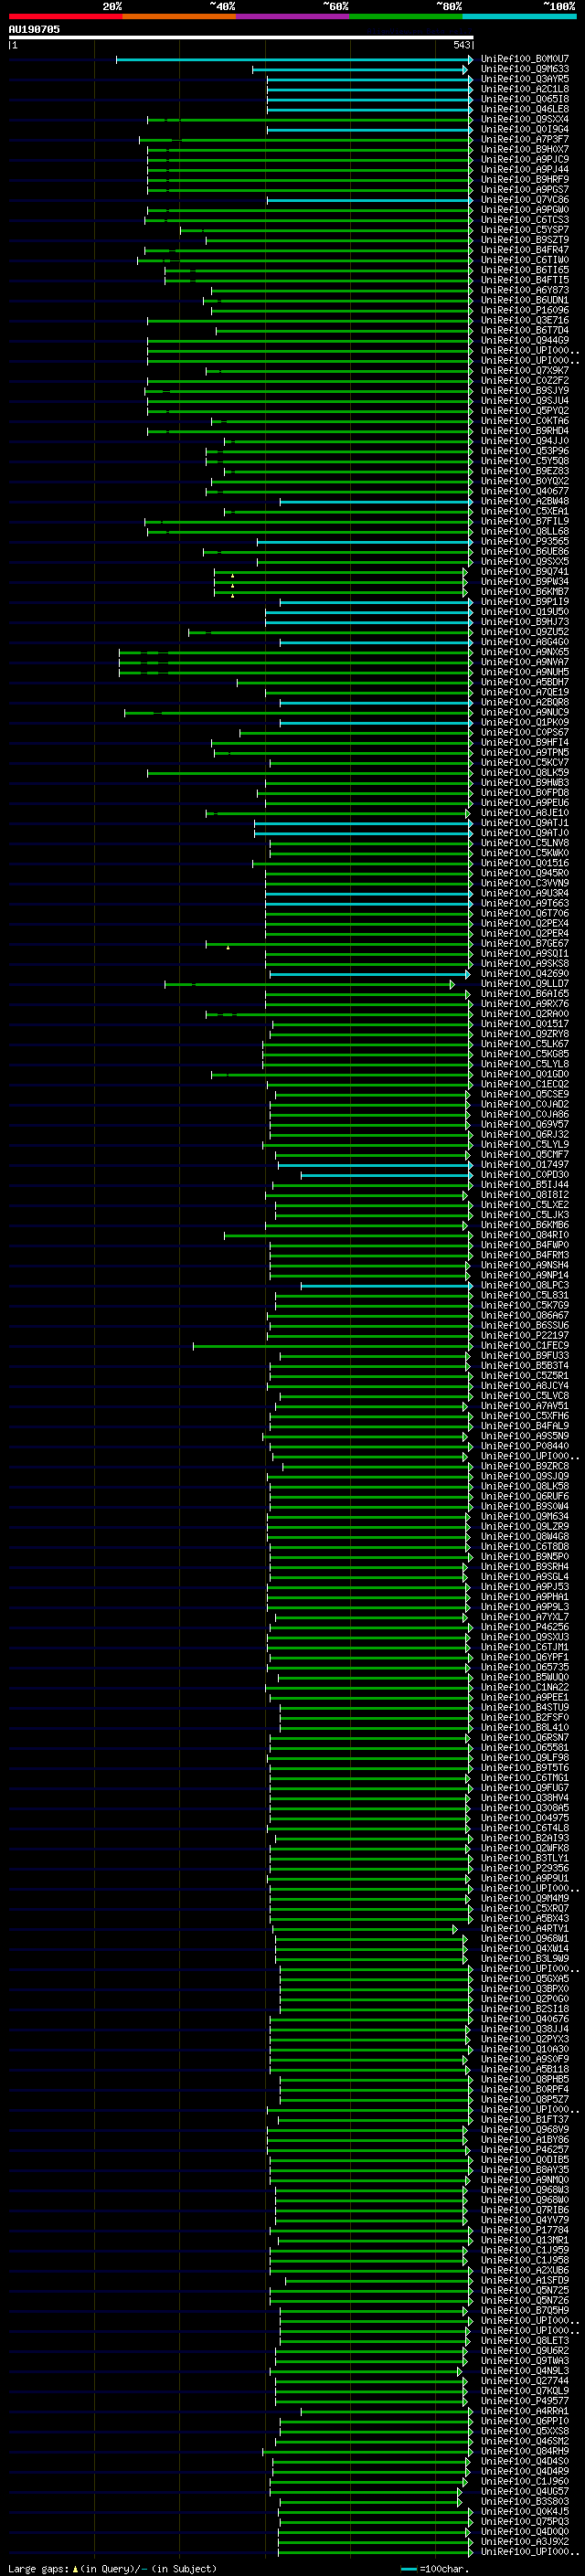The width and height of the screenshot is (585, 2576).
Task: Click the UniRef100_C1FEE9 label
Action: (525, 1347)
